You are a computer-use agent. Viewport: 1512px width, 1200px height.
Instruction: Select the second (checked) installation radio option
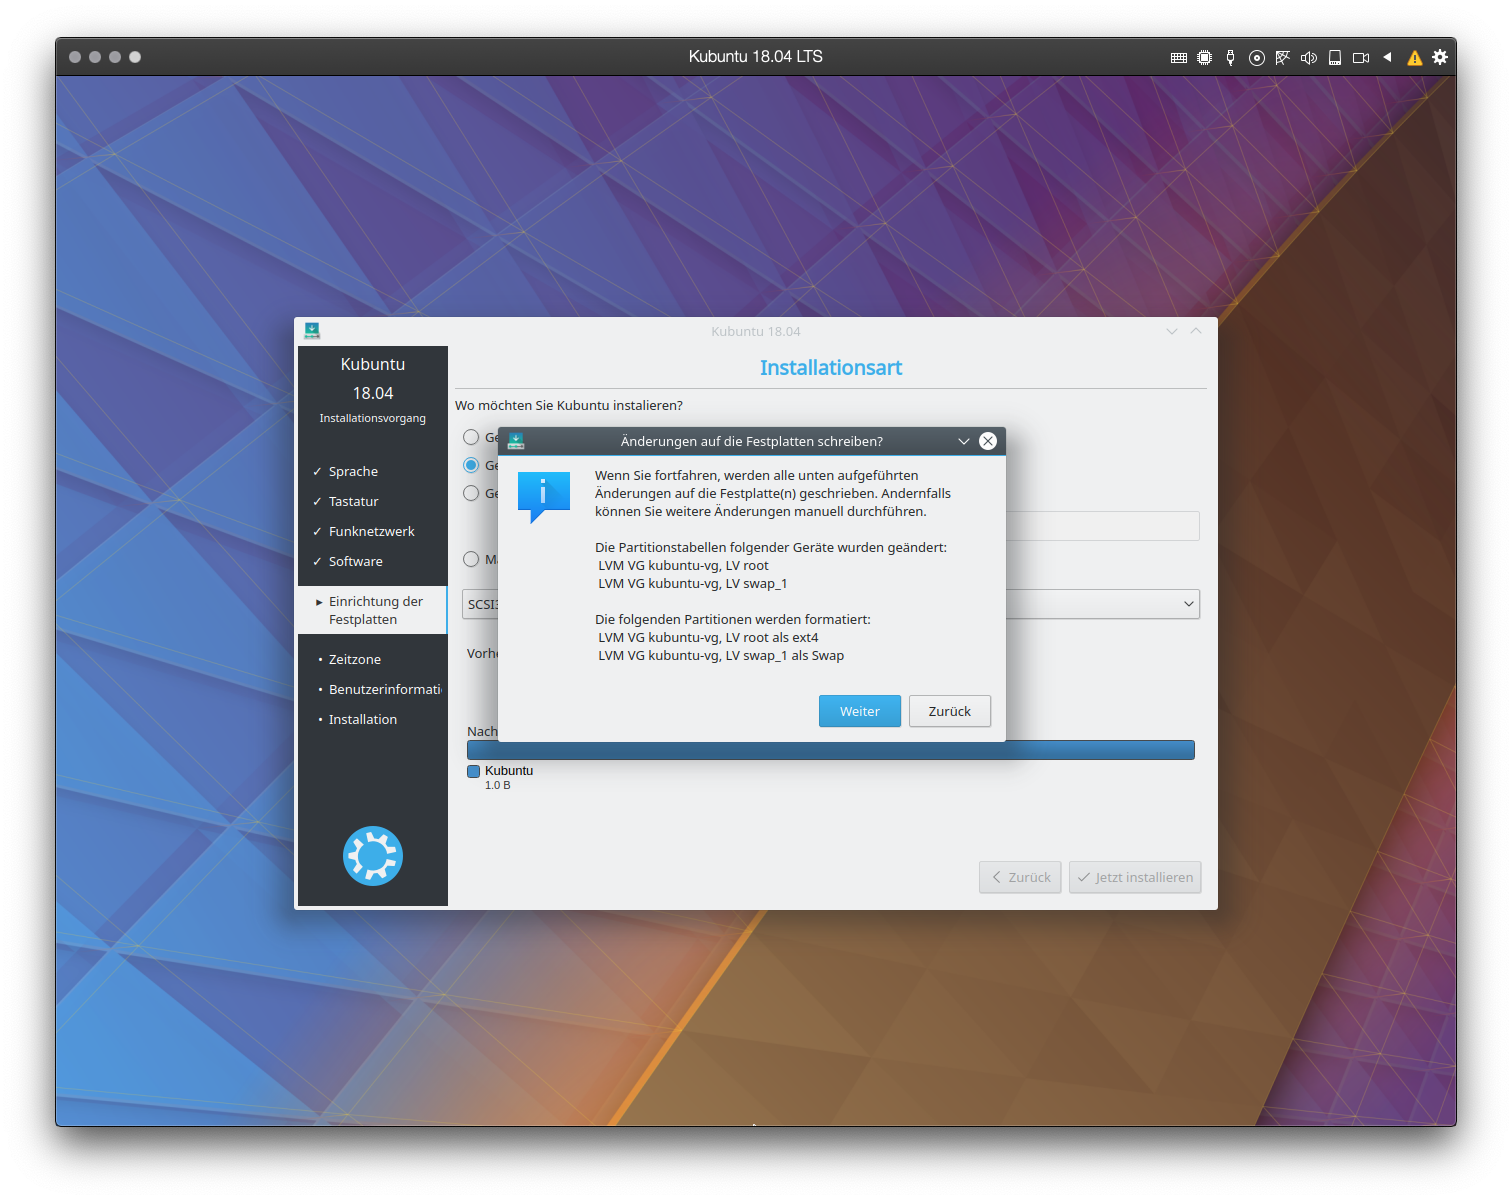coord(471,465)
